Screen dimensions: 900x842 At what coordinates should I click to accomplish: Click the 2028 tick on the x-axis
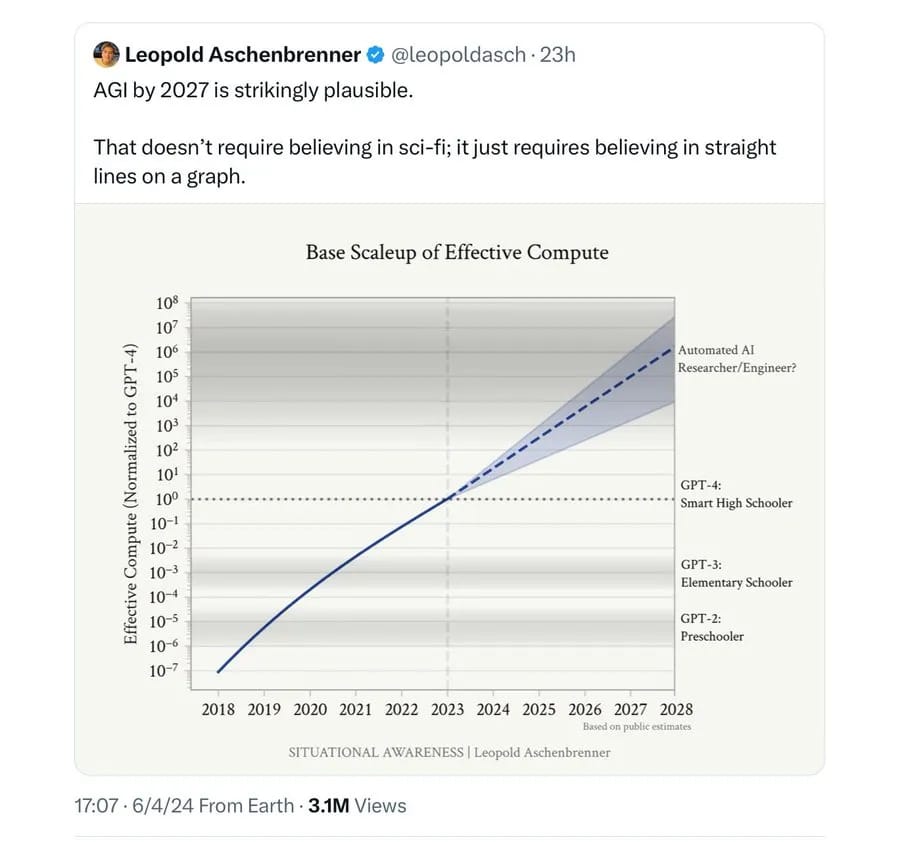pyautogui.click(x=677, y=710)
